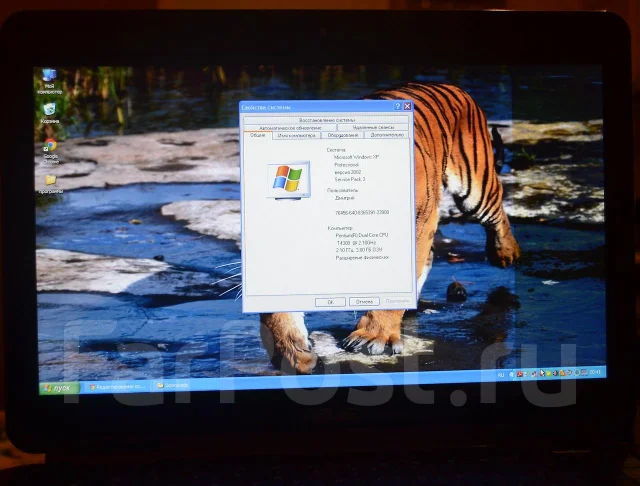Open the Имя компьютера tab

[296, 135]
